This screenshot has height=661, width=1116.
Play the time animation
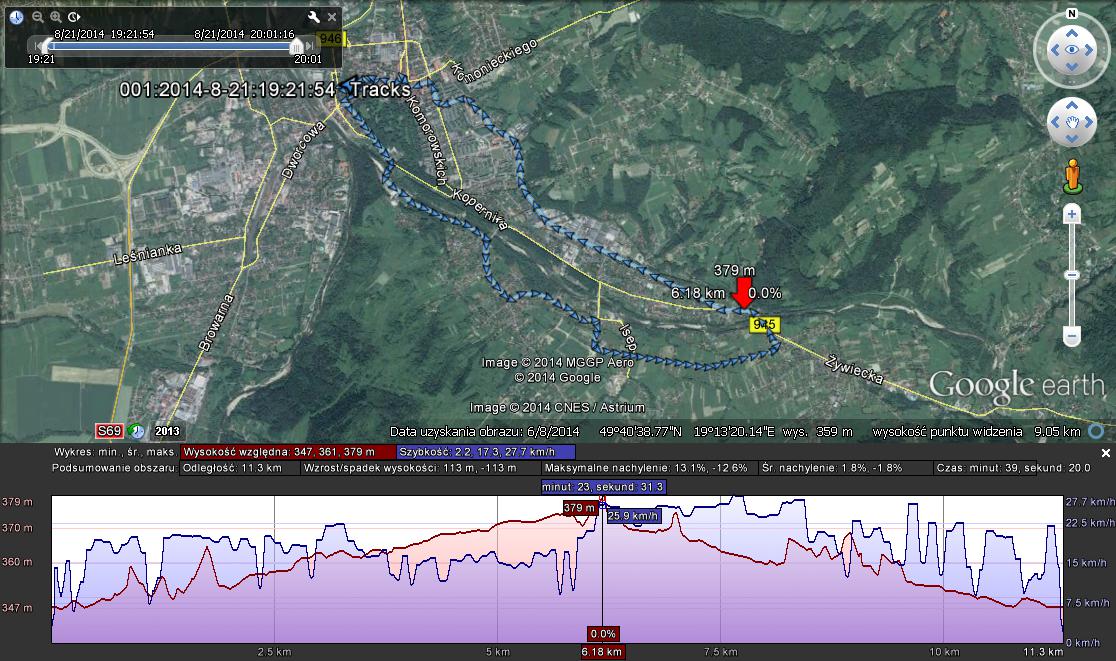[x=75, y=17]
